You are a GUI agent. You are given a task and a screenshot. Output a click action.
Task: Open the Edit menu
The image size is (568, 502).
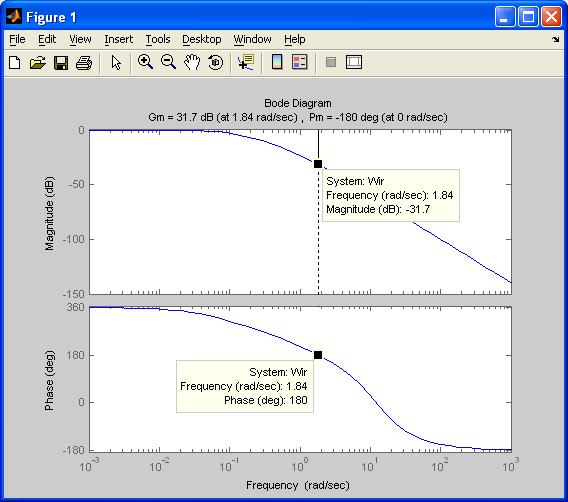point(47,39)
